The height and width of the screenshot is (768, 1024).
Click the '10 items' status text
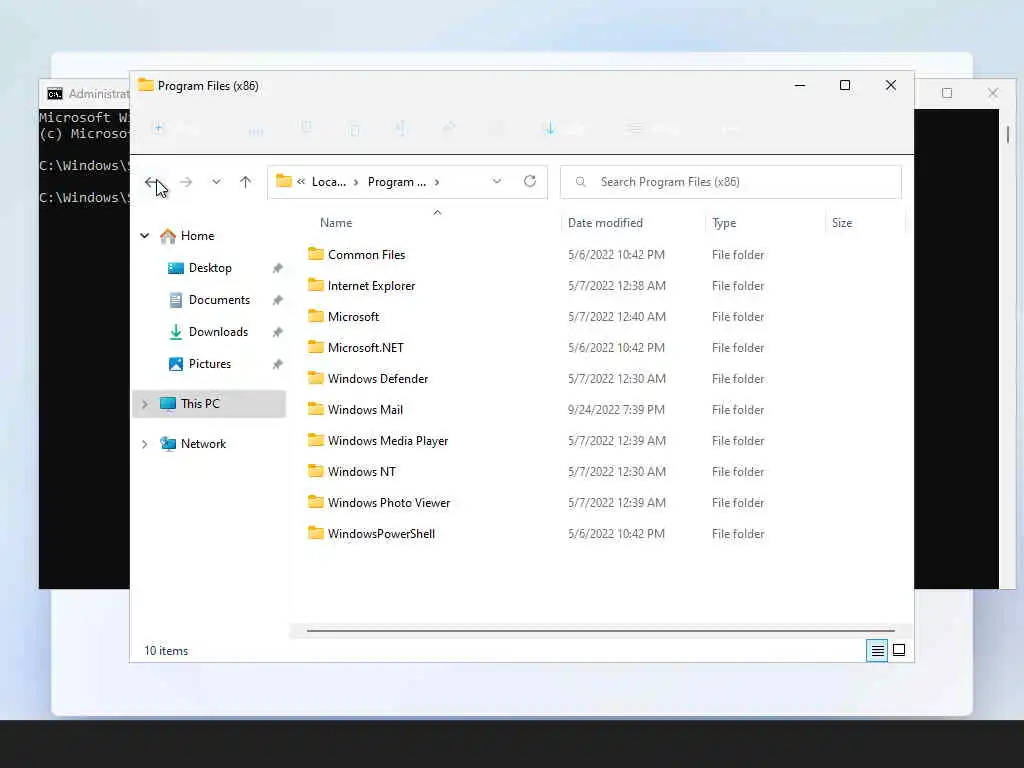pyautogui.click(x=166, y=651)
